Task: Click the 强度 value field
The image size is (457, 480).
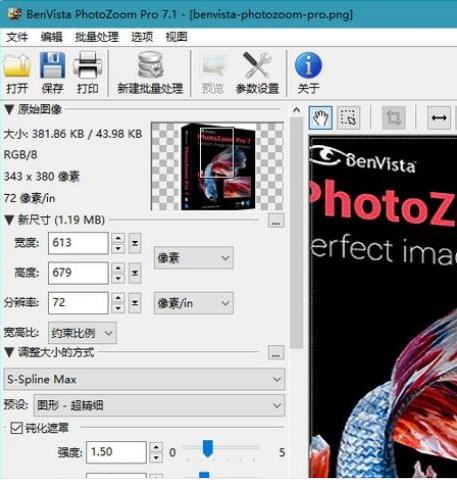Action: click(x=116, y=452)
